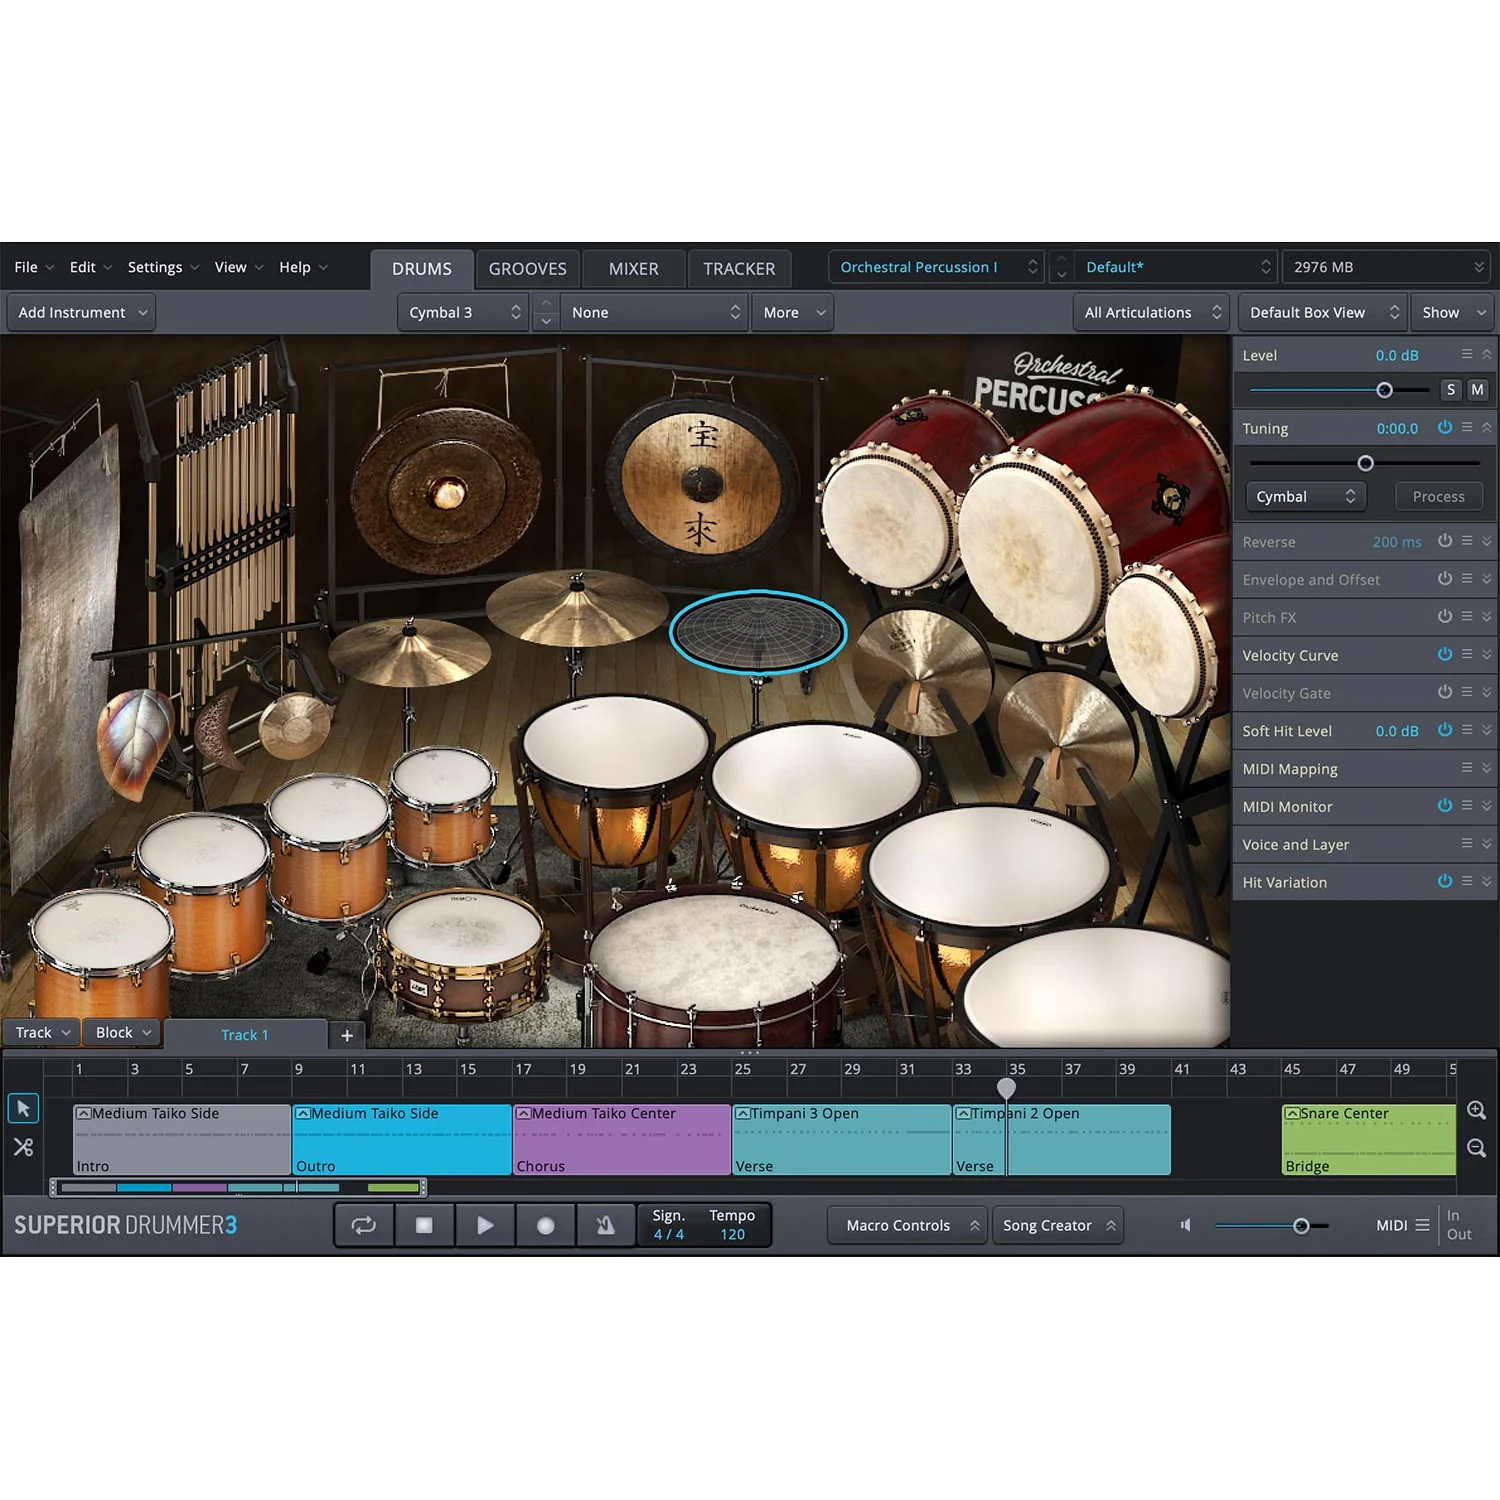This screenshot has width=1500, height=1500.
Task: Switch to the TRACKER tab
Action: point(739,269)
